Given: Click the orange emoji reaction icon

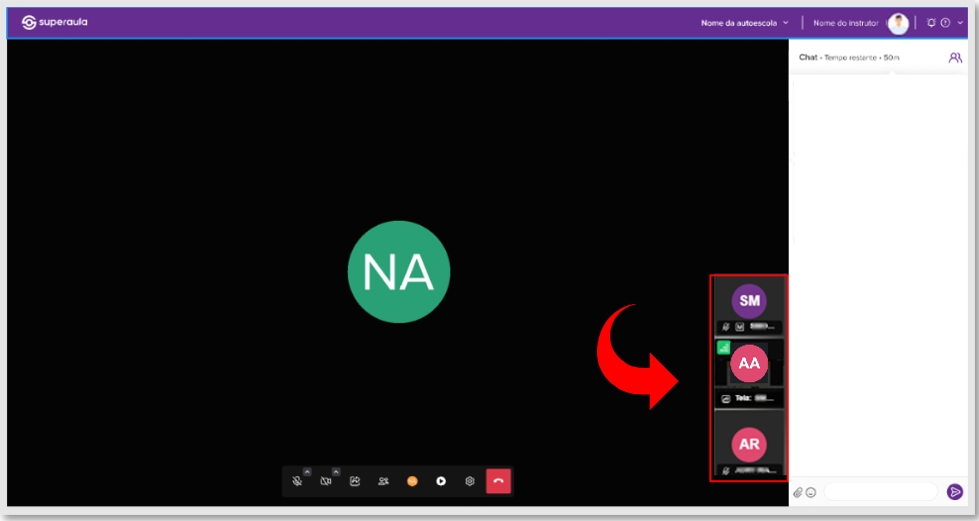Looking at the screenshot, I should 412,481.
